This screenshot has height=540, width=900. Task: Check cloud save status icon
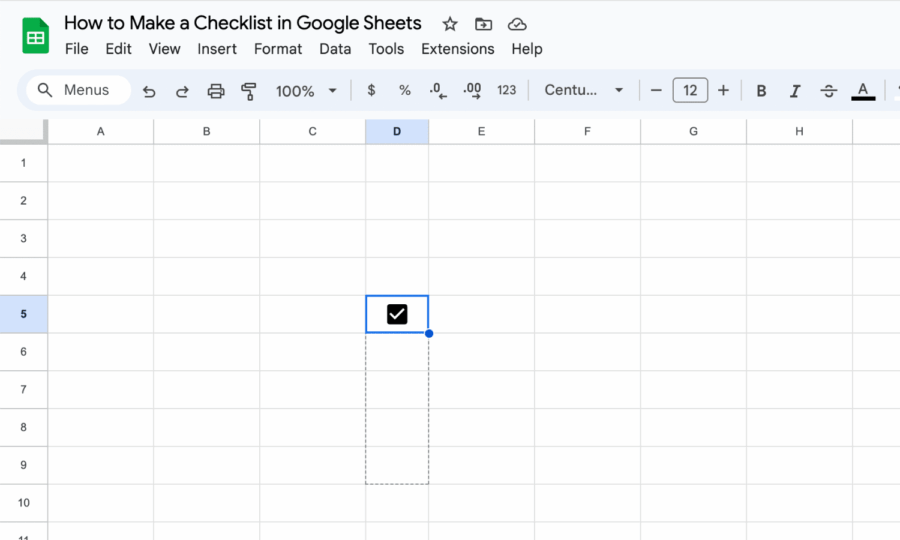(517, 24)
